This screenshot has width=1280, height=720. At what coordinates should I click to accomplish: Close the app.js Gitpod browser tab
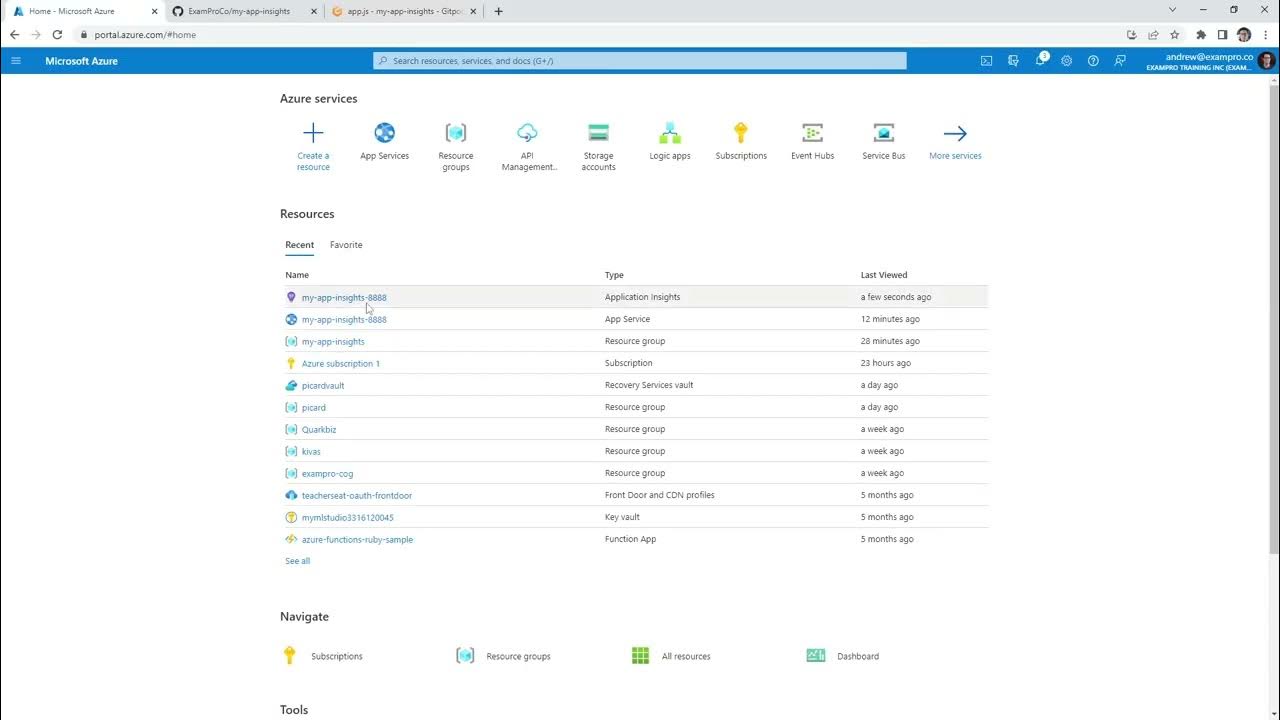[x=474, y=11]
